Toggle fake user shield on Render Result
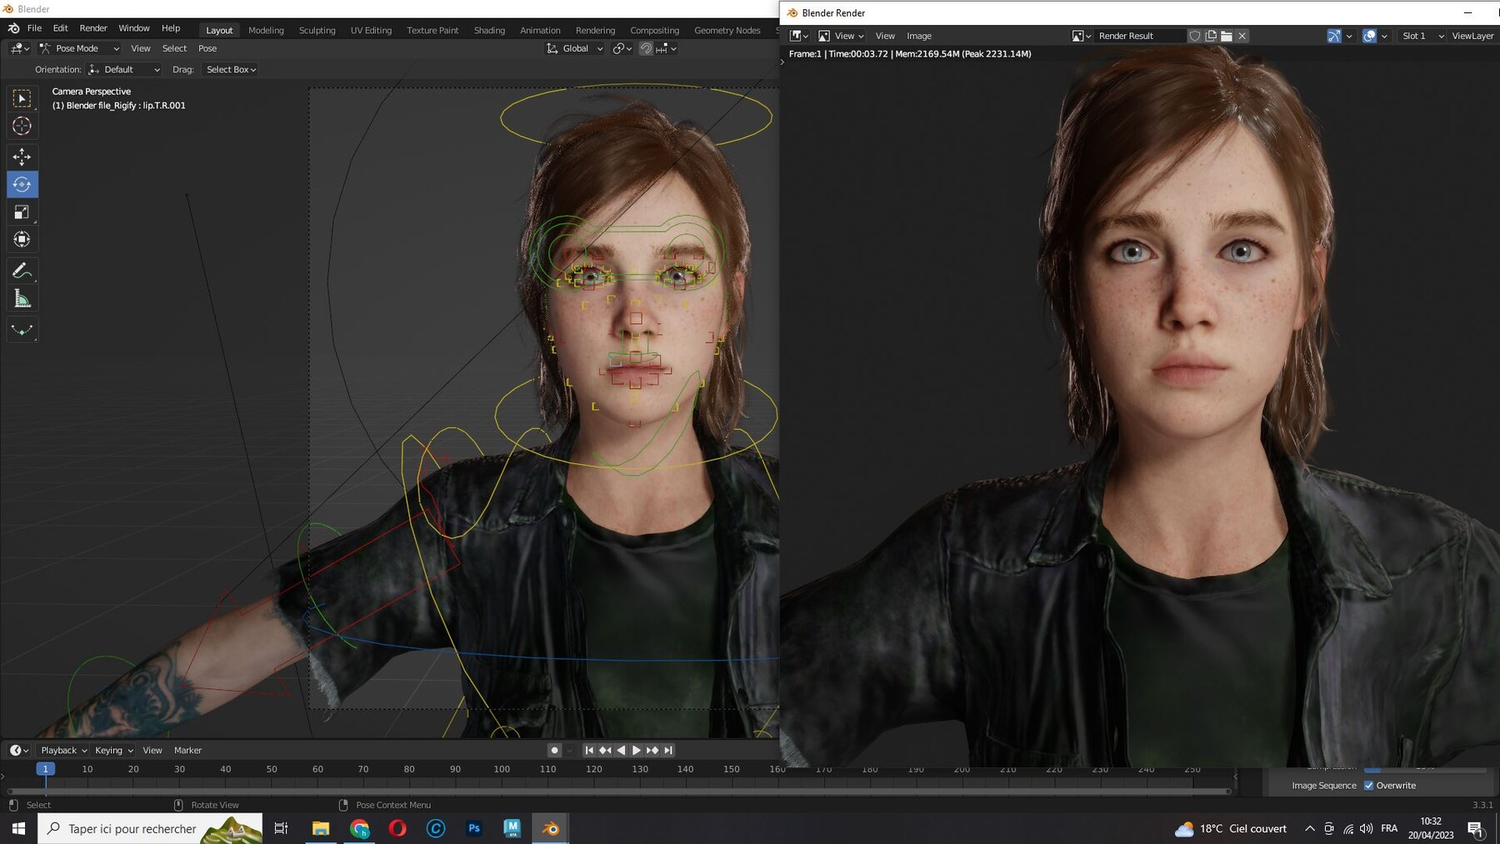Image resolution: width=1500 pixels, height=844 pixels. [1195, 36]
